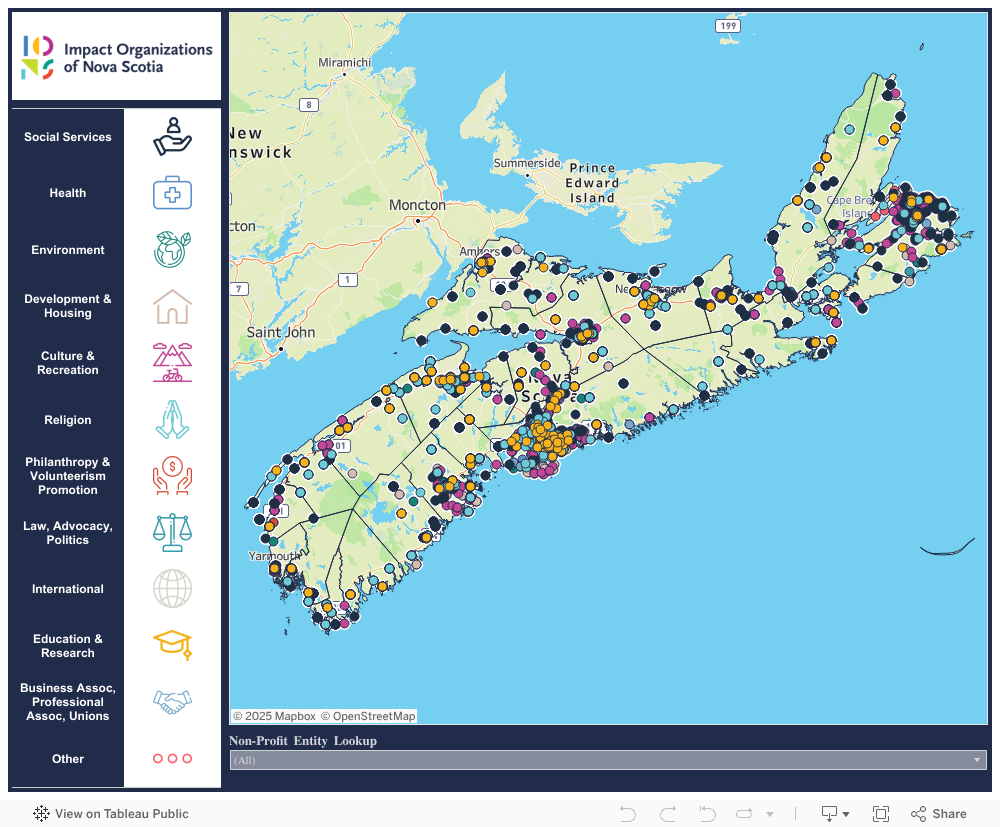This screenshot has height=827, width=1000.
Task: Select the Religion praying hands icon
Action: click(172, 420)
